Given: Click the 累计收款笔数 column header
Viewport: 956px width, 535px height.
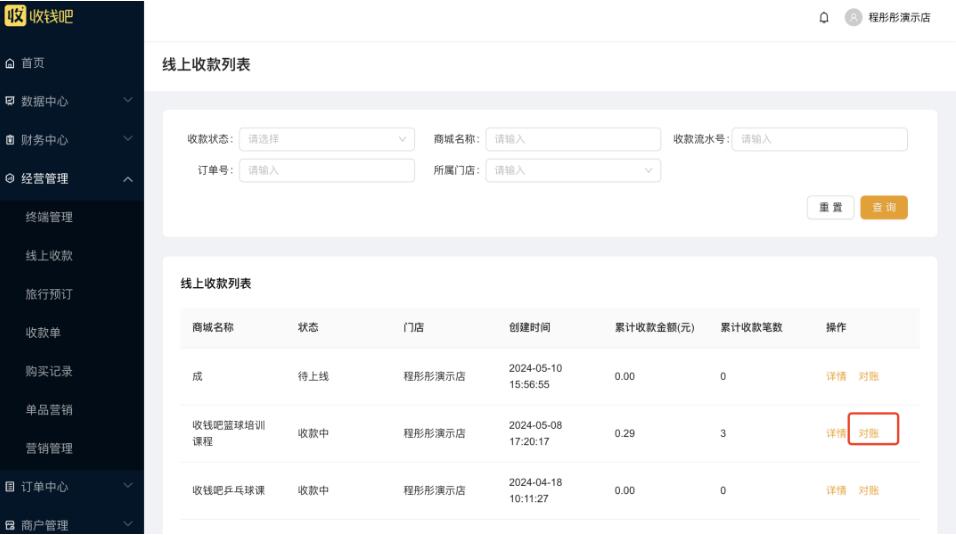Looking at the screenshot, I should pos(751,328).
